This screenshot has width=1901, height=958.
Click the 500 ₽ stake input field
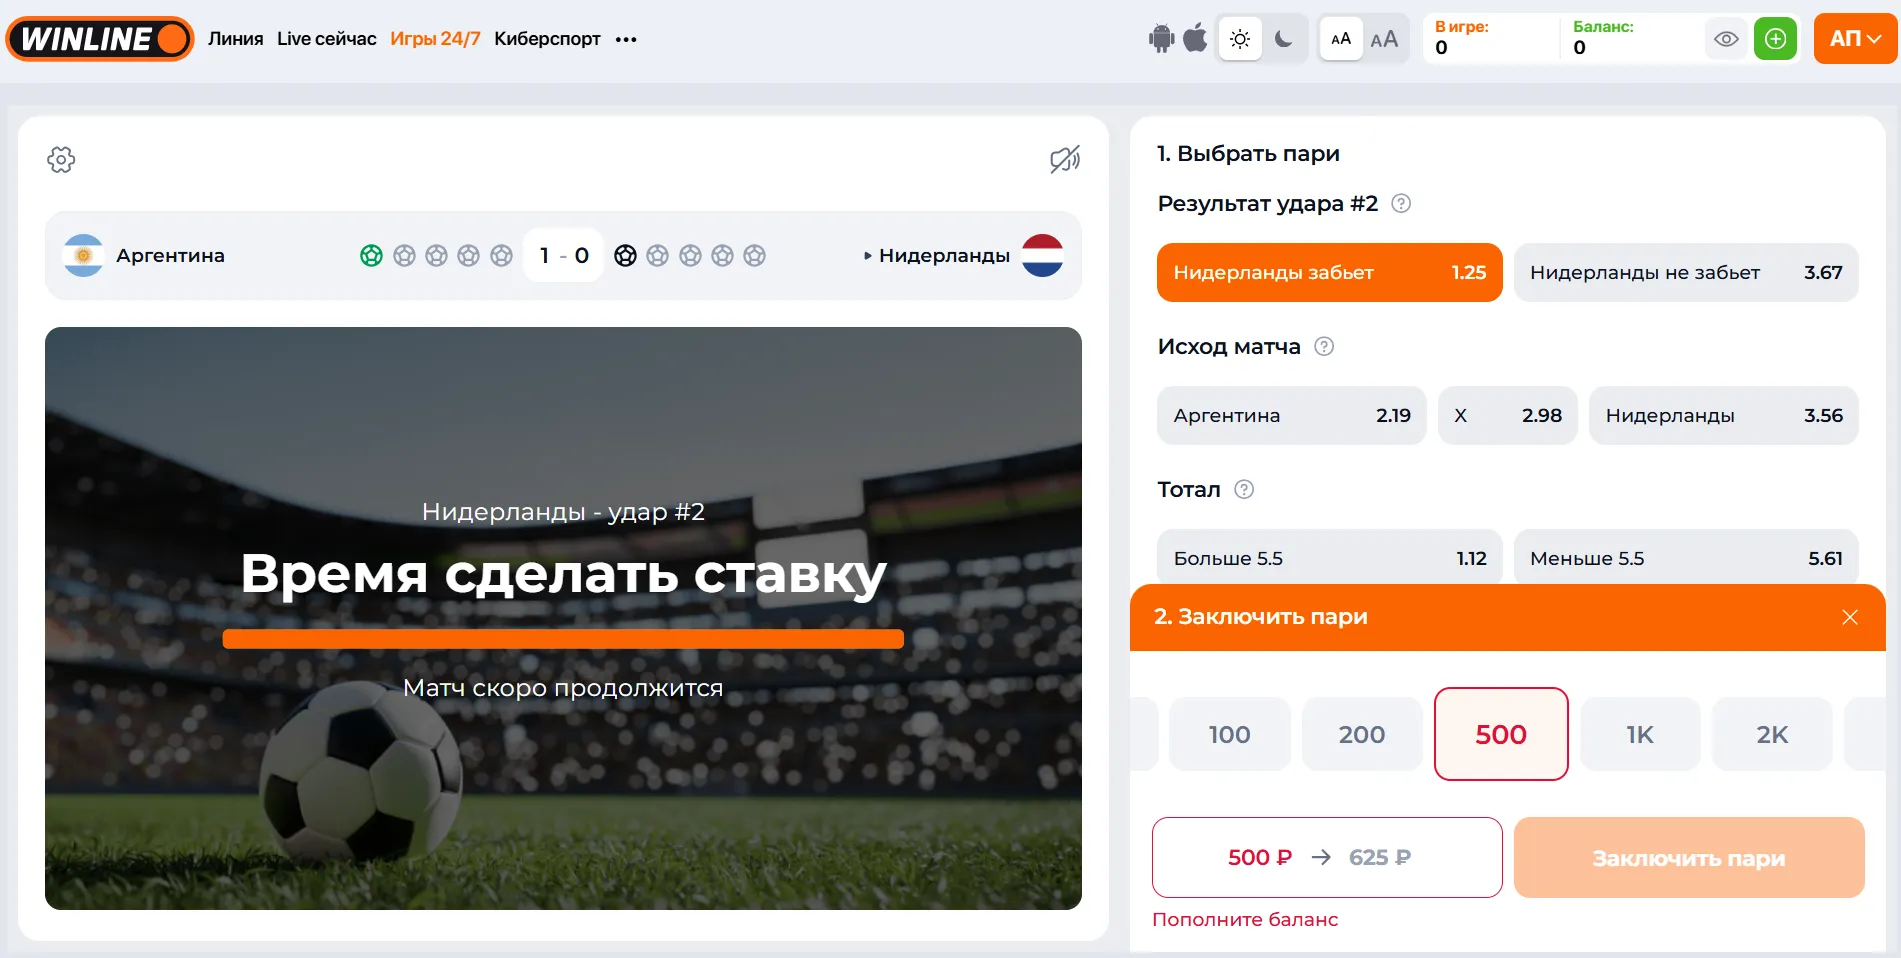click(x=1327, y=858)
